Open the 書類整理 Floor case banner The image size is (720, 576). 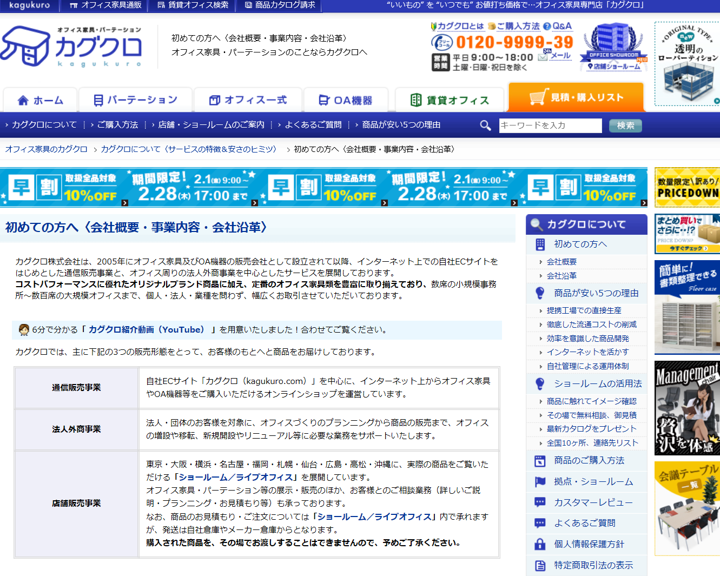687,307
